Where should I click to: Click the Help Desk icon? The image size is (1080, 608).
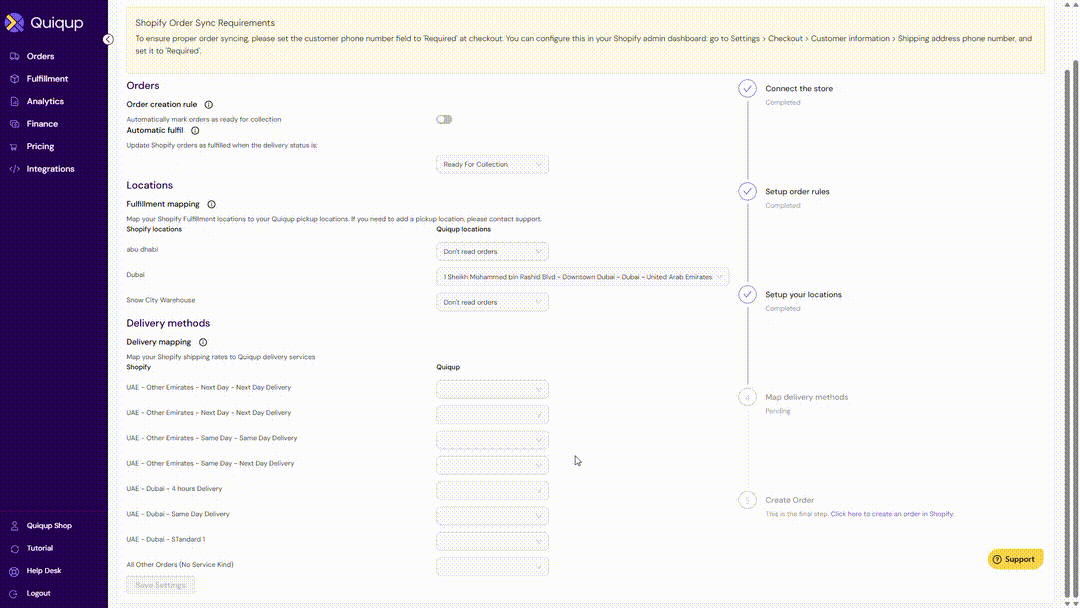click(x=14, y=571)
